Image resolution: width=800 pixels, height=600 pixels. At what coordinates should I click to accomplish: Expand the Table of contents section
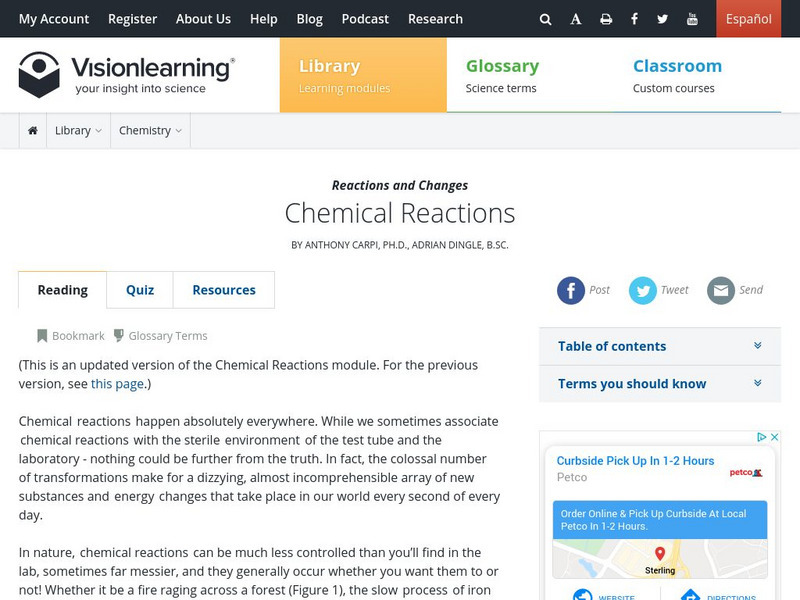(659, 346)
